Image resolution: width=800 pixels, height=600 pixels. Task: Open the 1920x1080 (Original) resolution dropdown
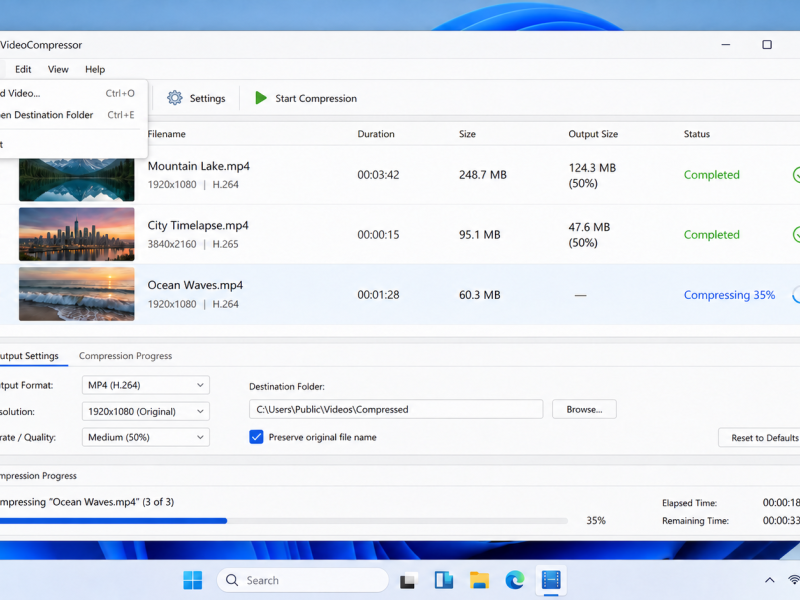(x=145, y=411)
